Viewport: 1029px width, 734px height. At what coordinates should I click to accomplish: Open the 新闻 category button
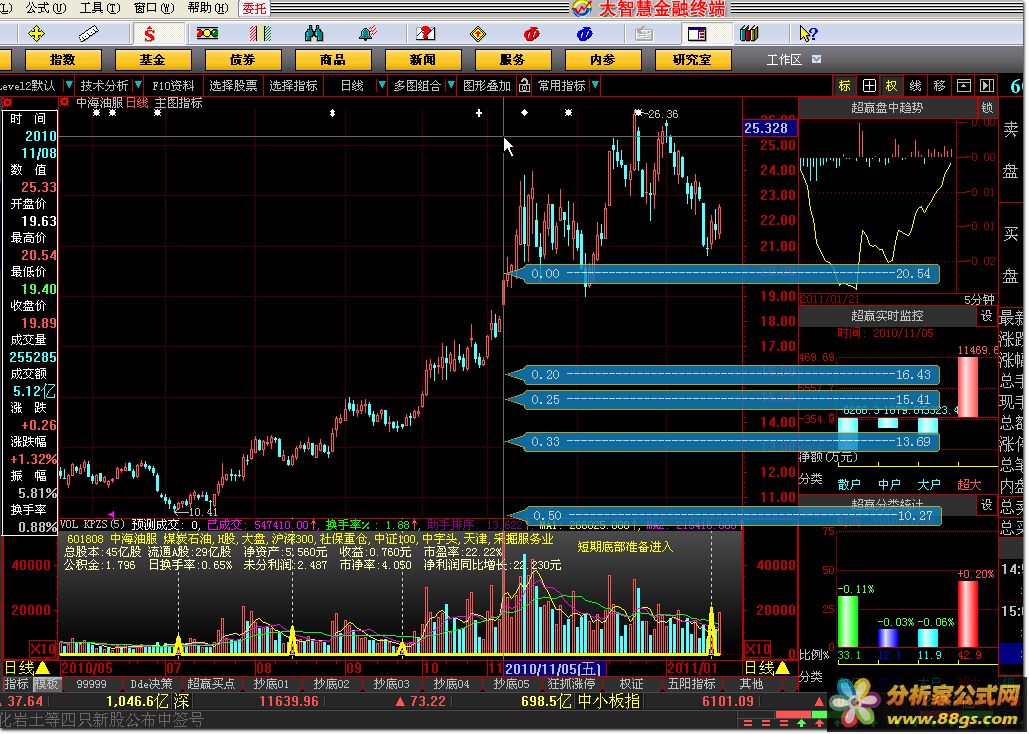click(423, 60)
